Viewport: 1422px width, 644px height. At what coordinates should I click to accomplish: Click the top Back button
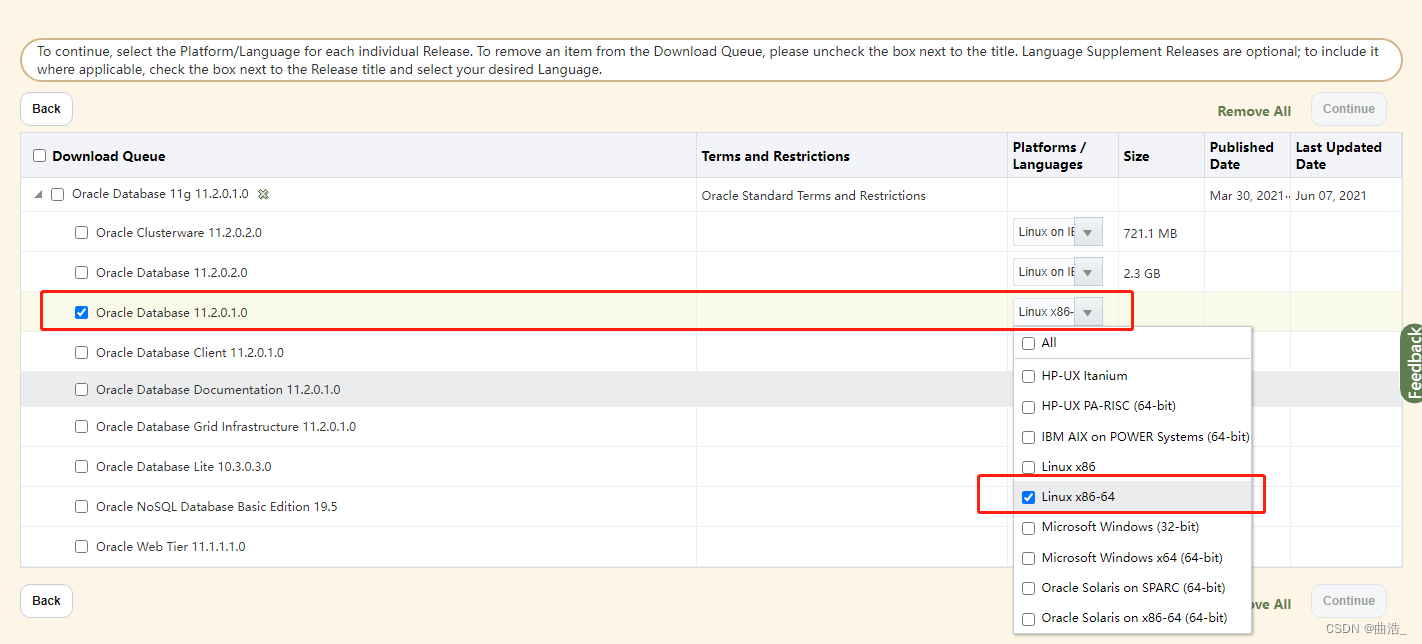pyautogui.click(x=46, y=109)
